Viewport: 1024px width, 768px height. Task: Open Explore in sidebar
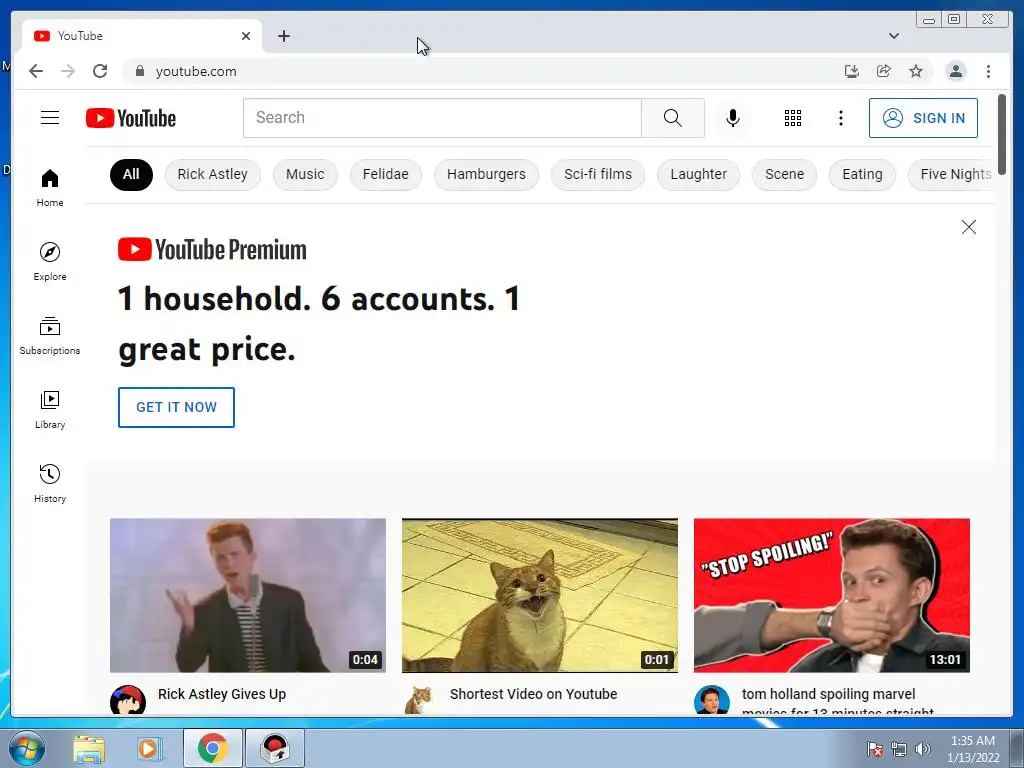(50, 261)
